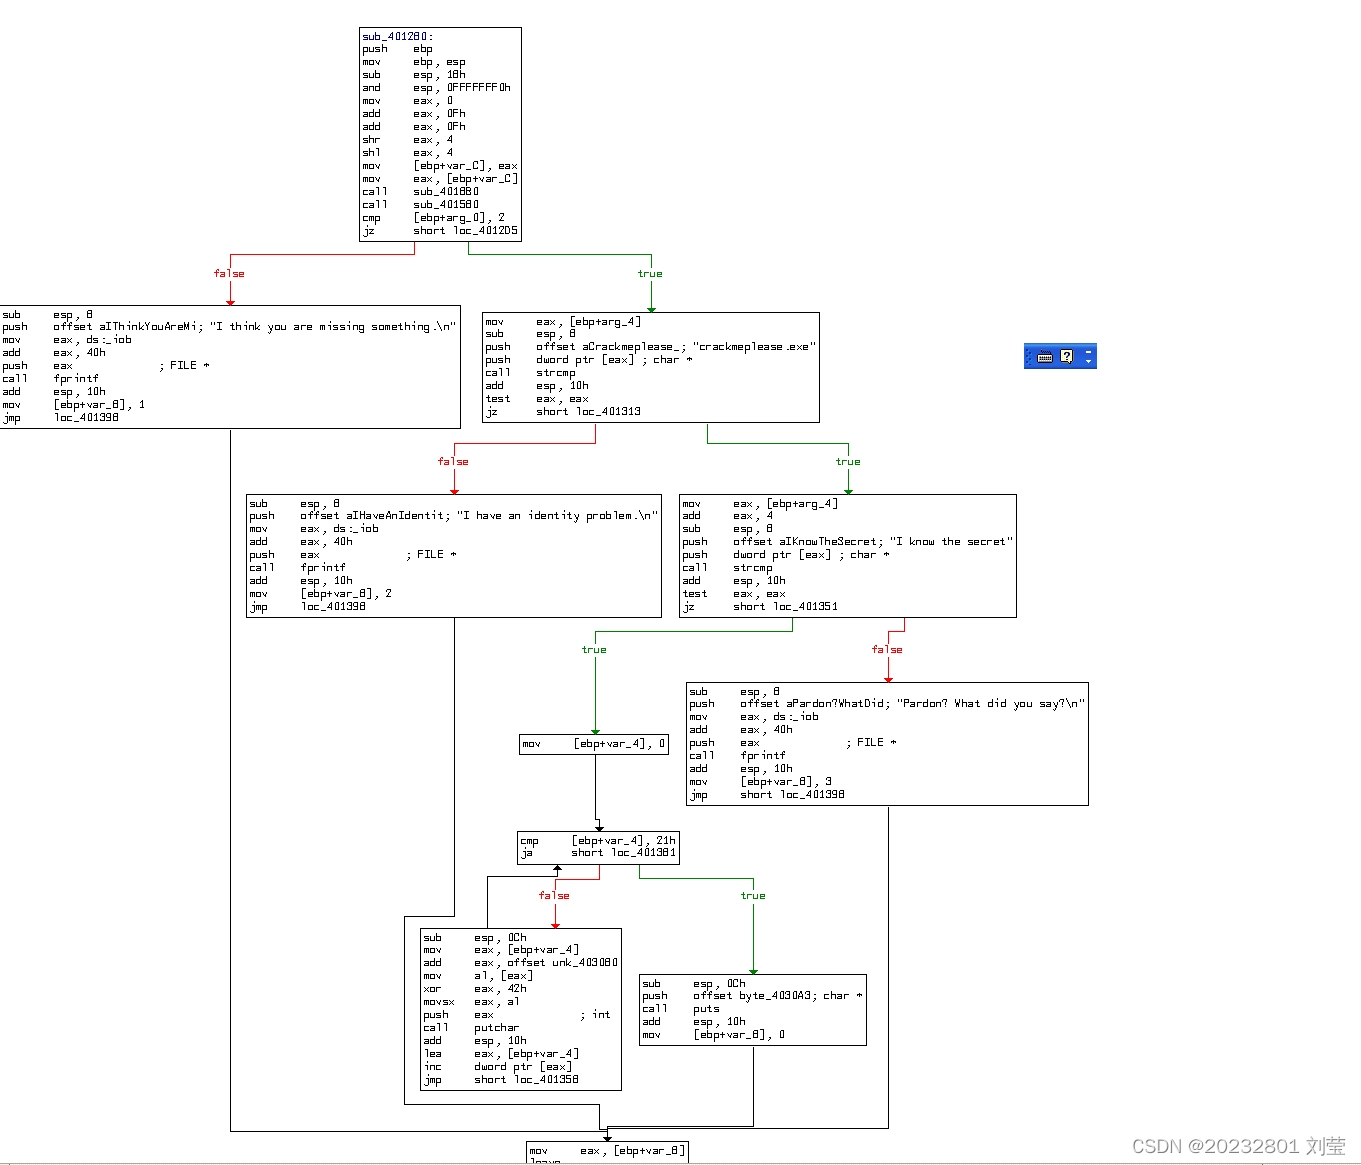Select add eax, offset unk_403080 line
The image size is (1361, 1165).
tap(521, 962)
